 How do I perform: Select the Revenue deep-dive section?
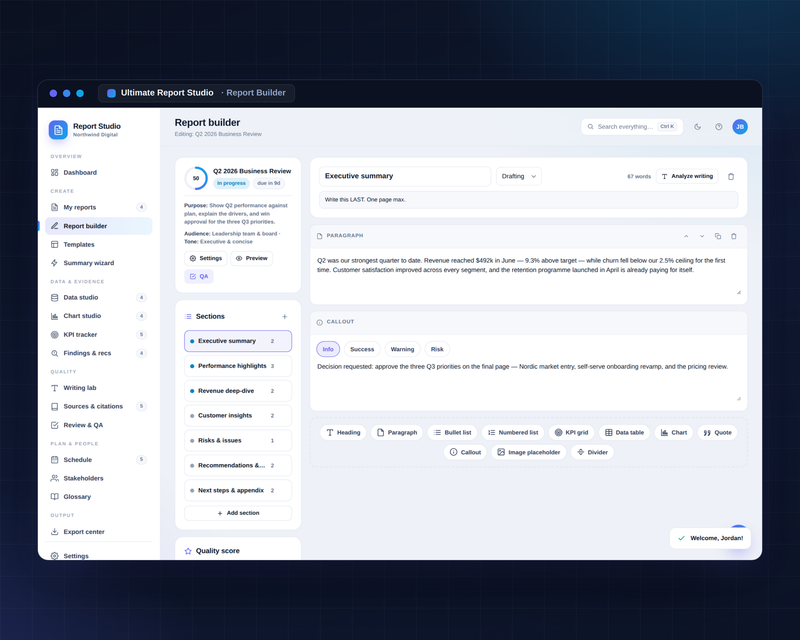238,391
